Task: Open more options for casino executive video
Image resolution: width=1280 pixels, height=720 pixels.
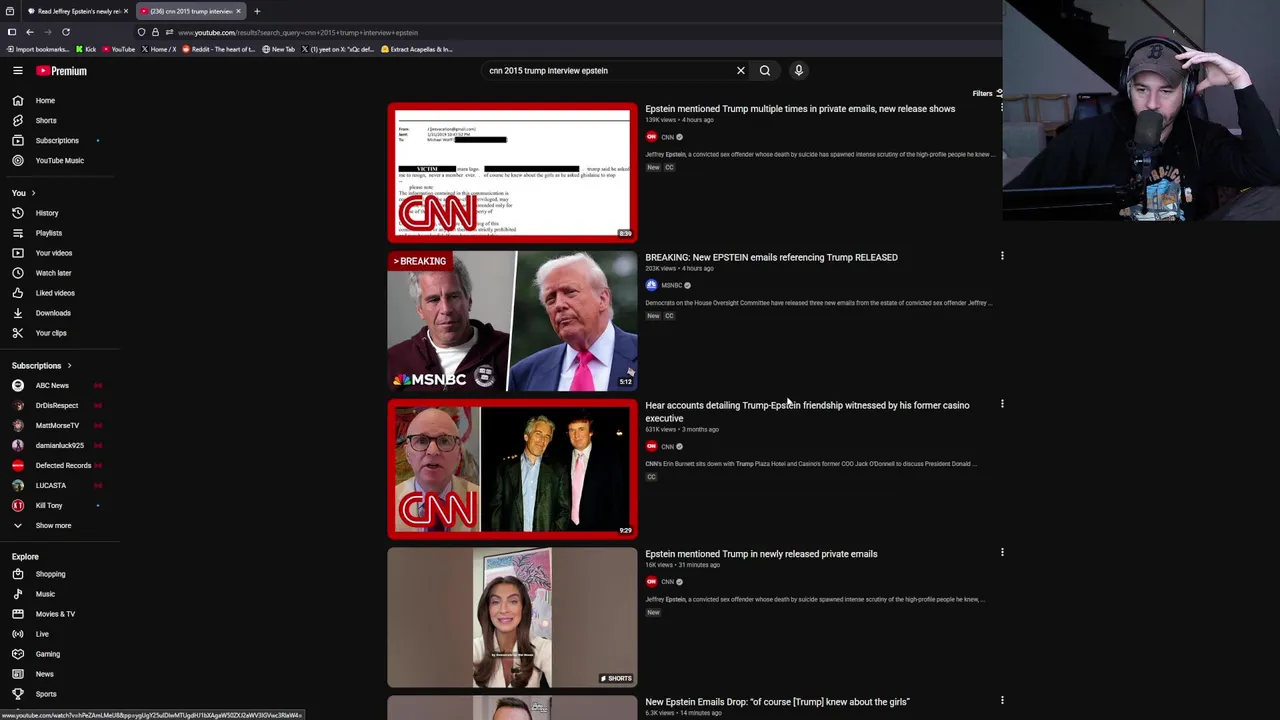Action: tap(1002, 404)
